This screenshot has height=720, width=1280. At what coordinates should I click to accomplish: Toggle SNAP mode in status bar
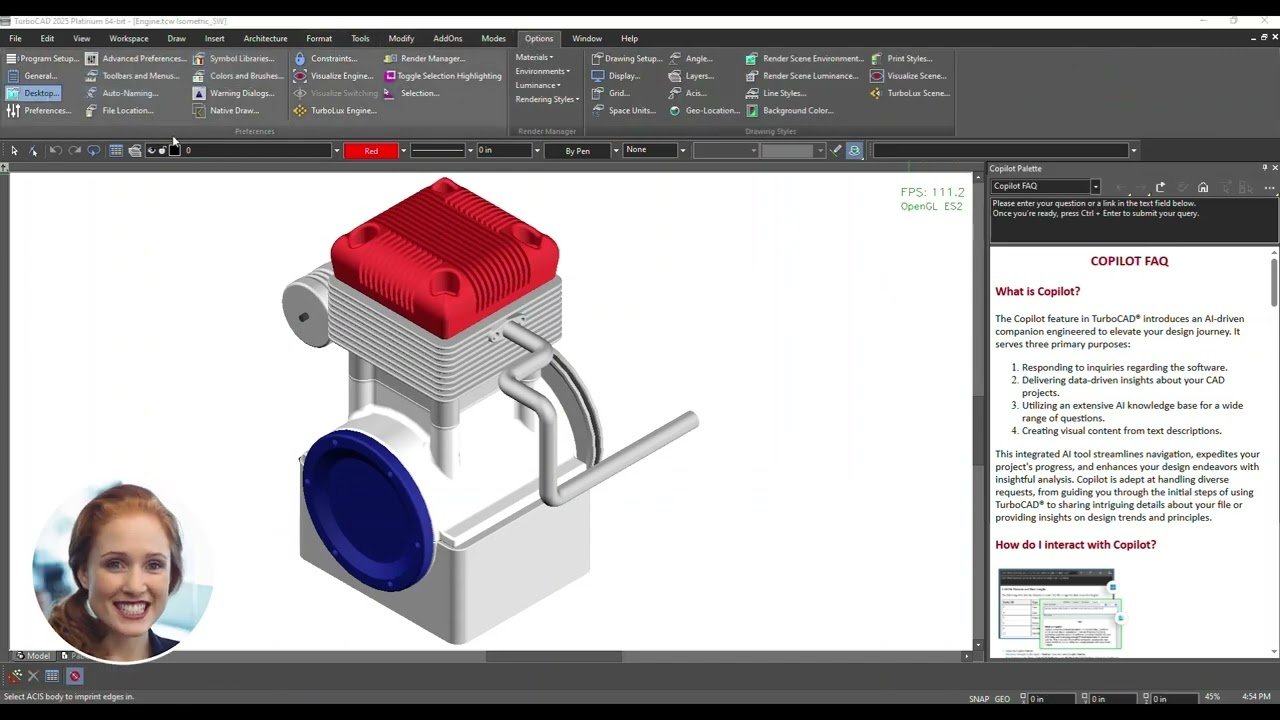(979, 699)
